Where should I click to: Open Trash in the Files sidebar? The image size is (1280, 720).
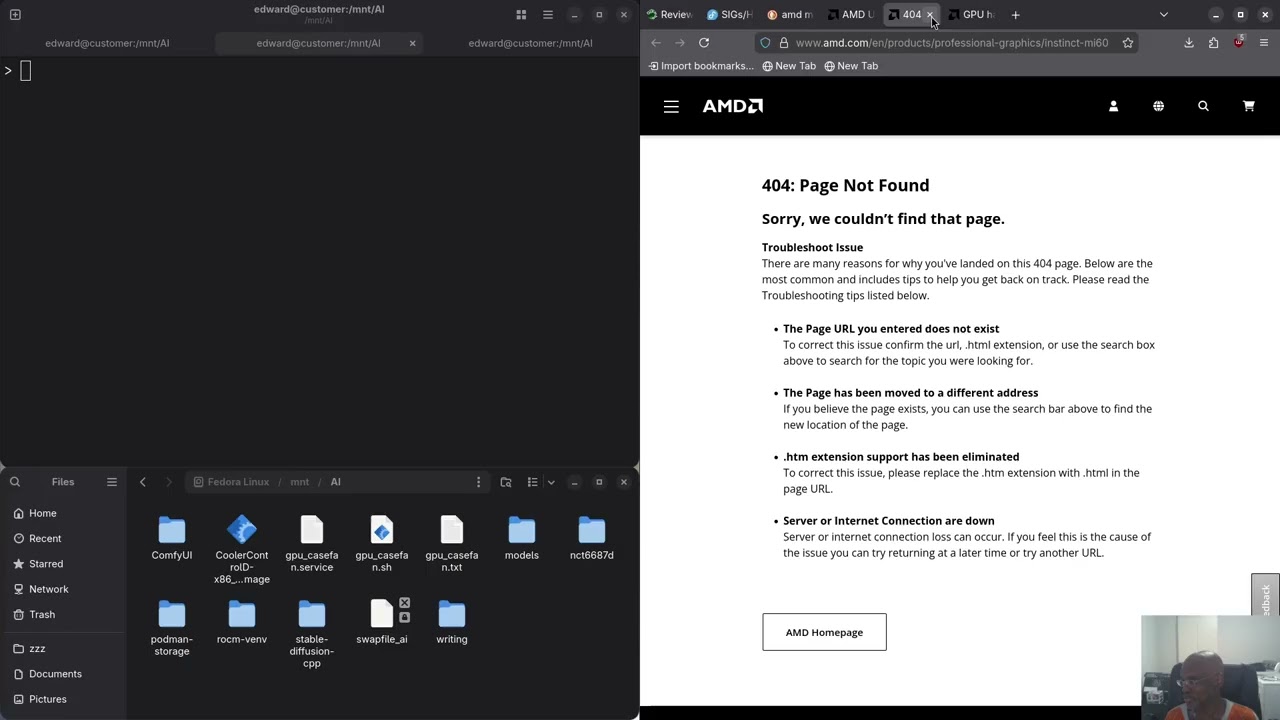click(x=63, y=614)
